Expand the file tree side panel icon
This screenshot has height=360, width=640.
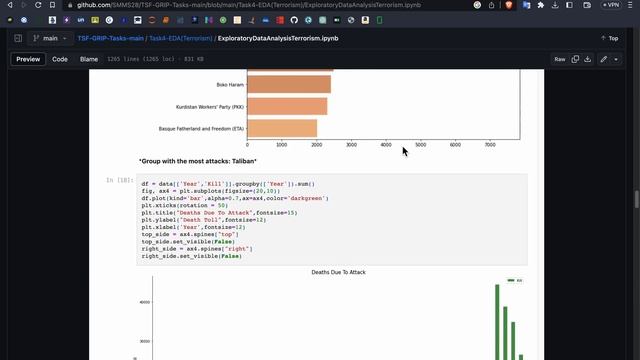point(18,38)
